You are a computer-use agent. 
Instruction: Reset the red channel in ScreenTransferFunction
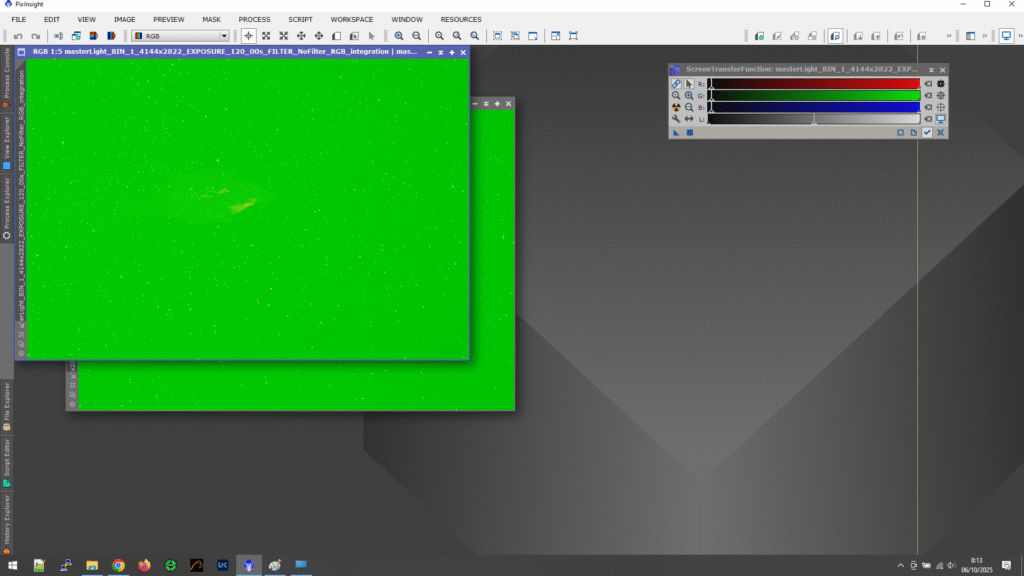[x=928, y=84]
